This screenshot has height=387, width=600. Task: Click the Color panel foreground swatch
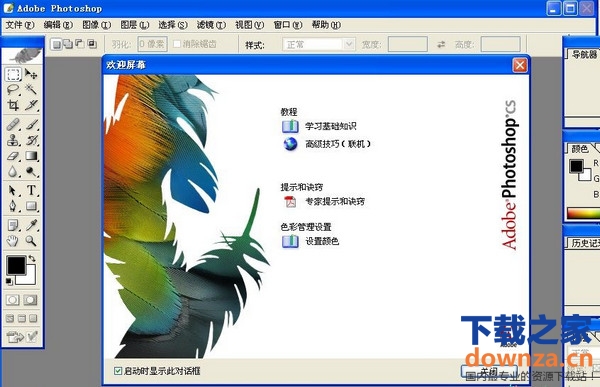coord(576,166)
